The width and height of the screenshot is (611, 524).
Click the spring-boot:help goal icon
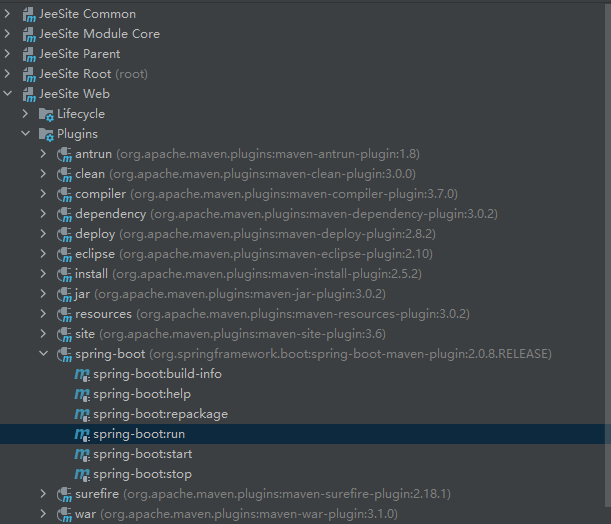tap(82, 394)
